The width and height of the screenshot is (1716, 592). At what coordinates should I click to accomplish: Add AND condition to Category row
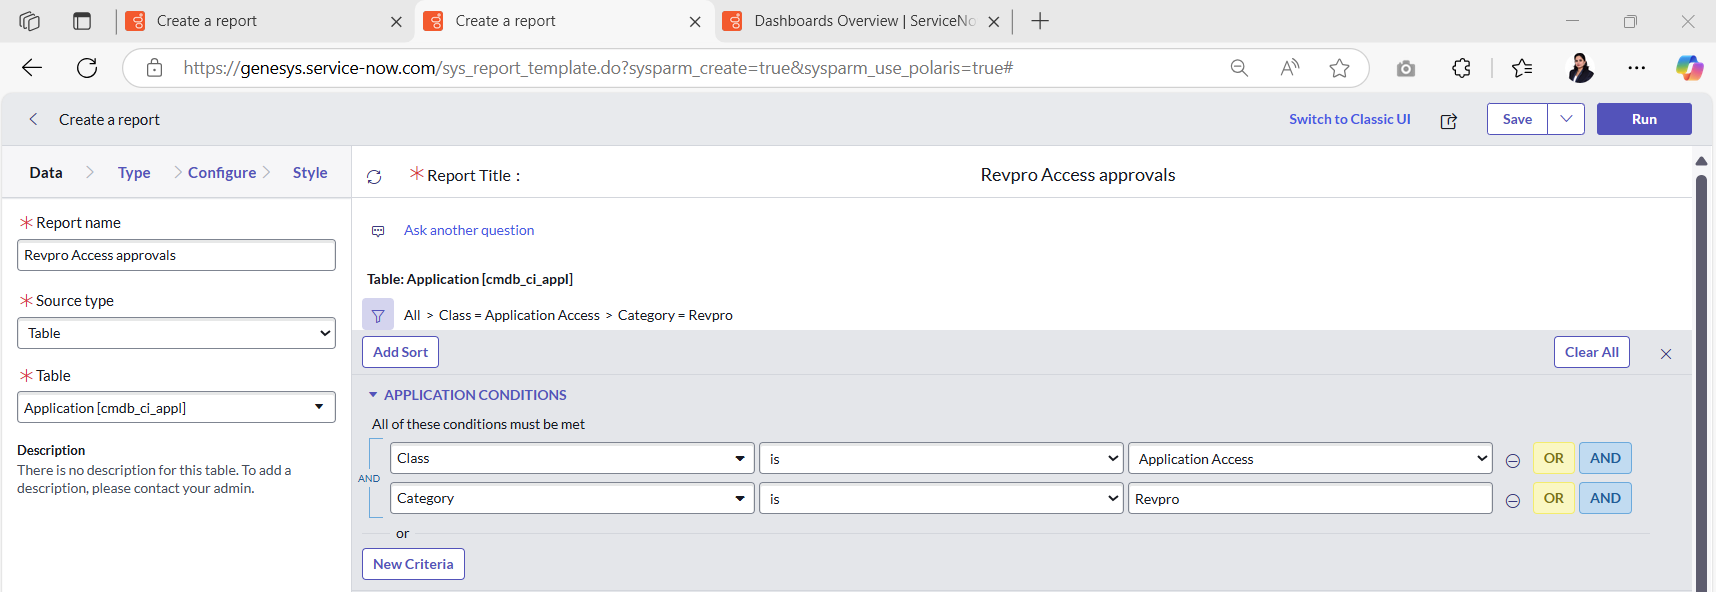click(1605, 498)
